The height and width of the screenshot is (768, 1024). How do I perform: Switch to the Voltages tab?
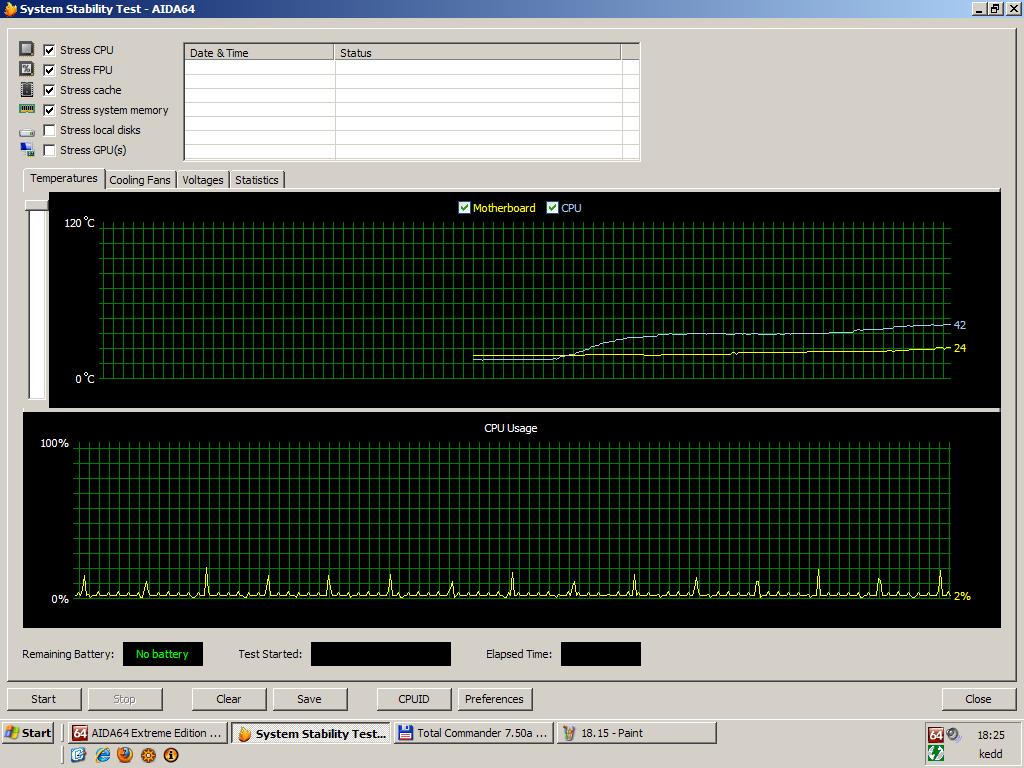(x=202, y=180)
